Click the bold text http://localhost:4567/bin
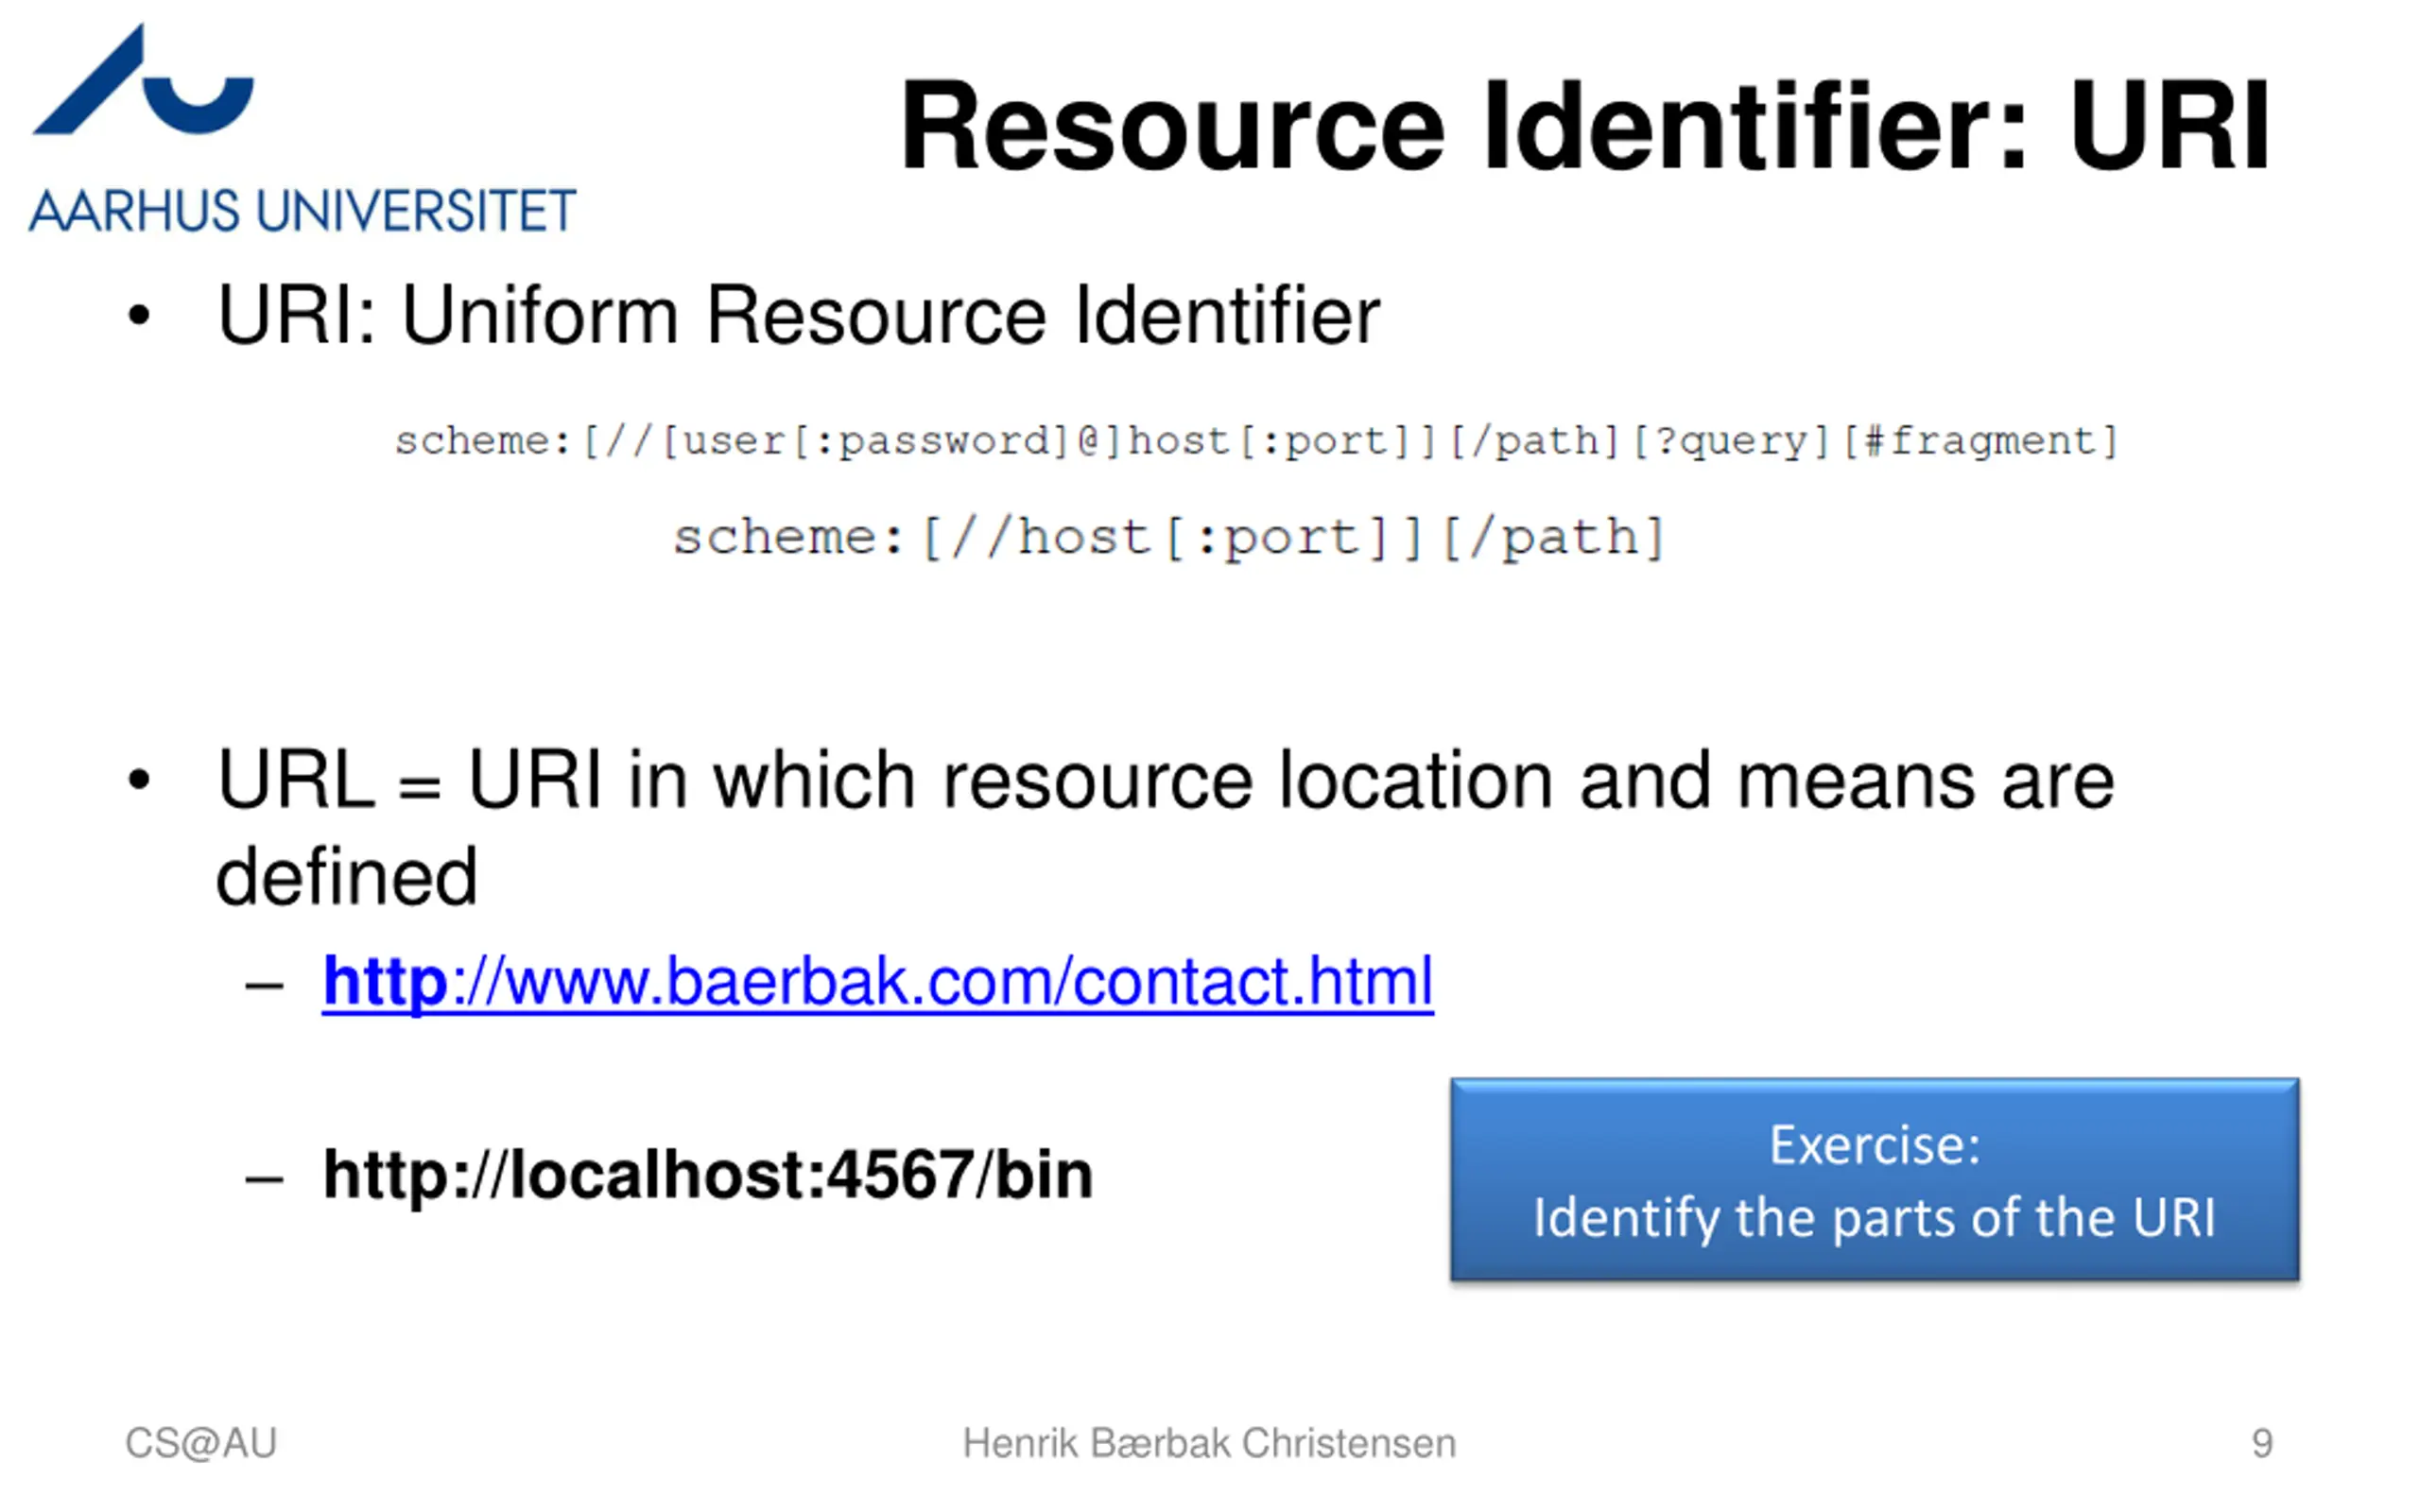 coord(707,1175)
